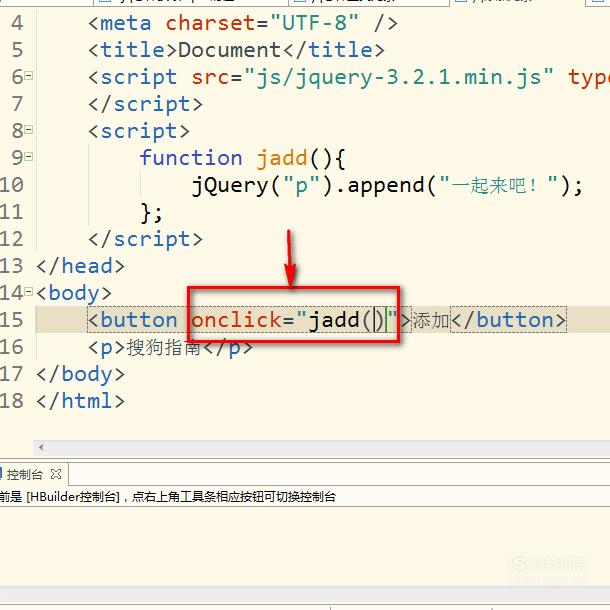
Task: Click the jQuery call on line 10
Action: coord(230,186)
